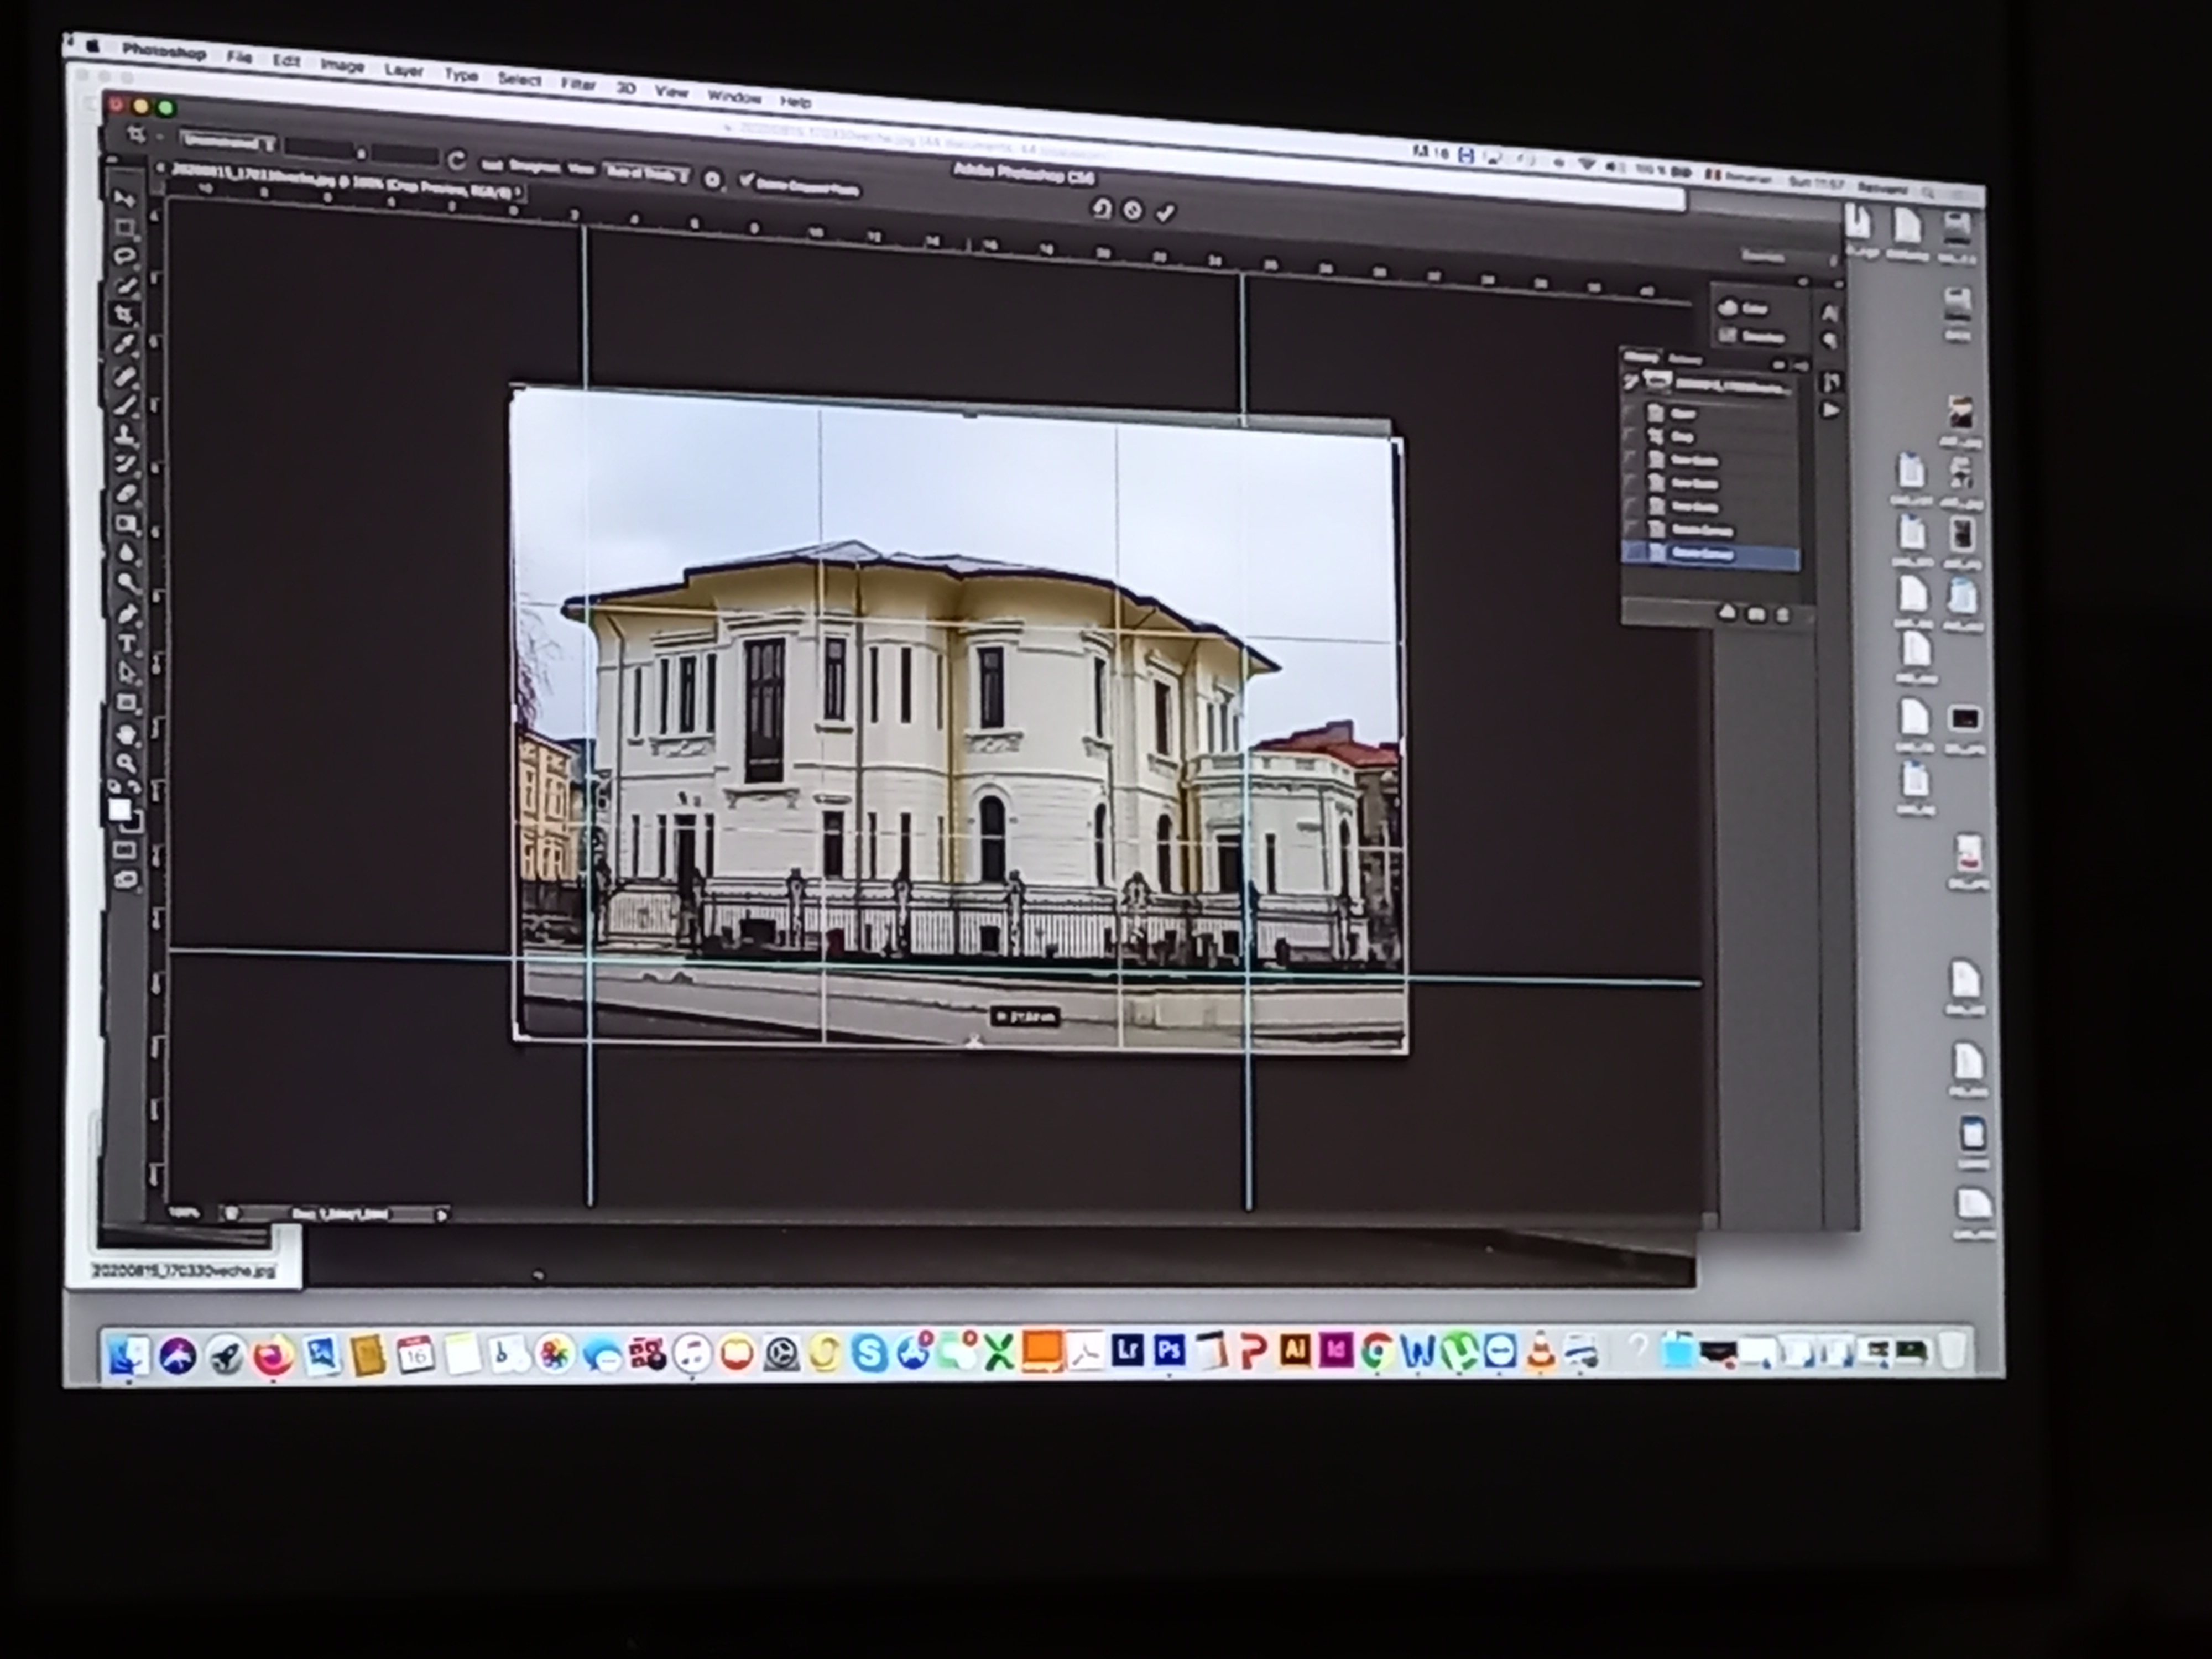Click the foreground color swatch

pos(119,810)
